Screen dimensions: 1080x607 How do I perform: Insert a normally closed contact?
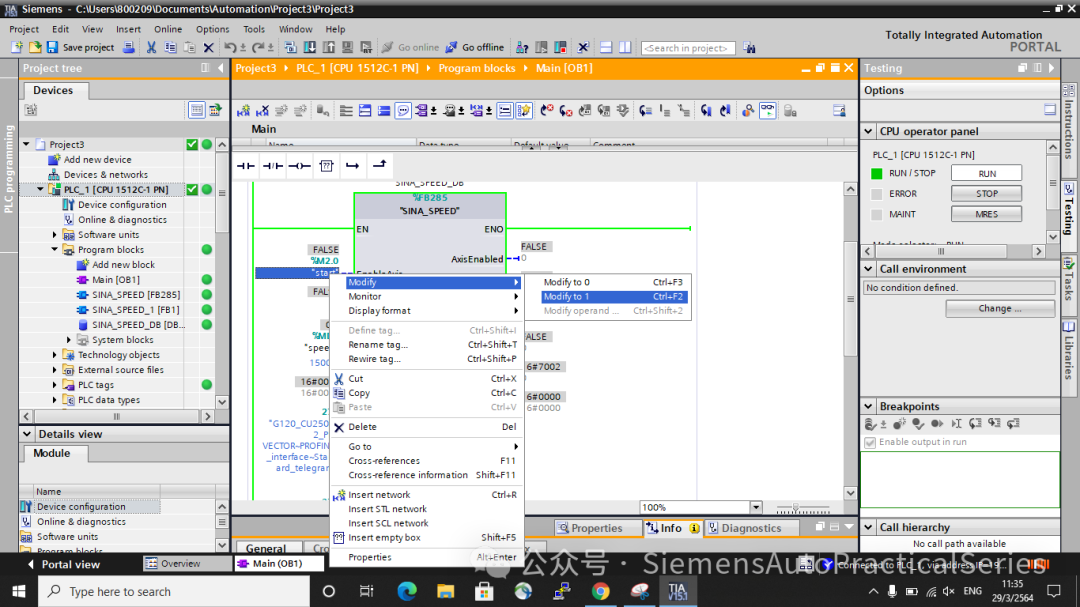[x=273, y=165]
